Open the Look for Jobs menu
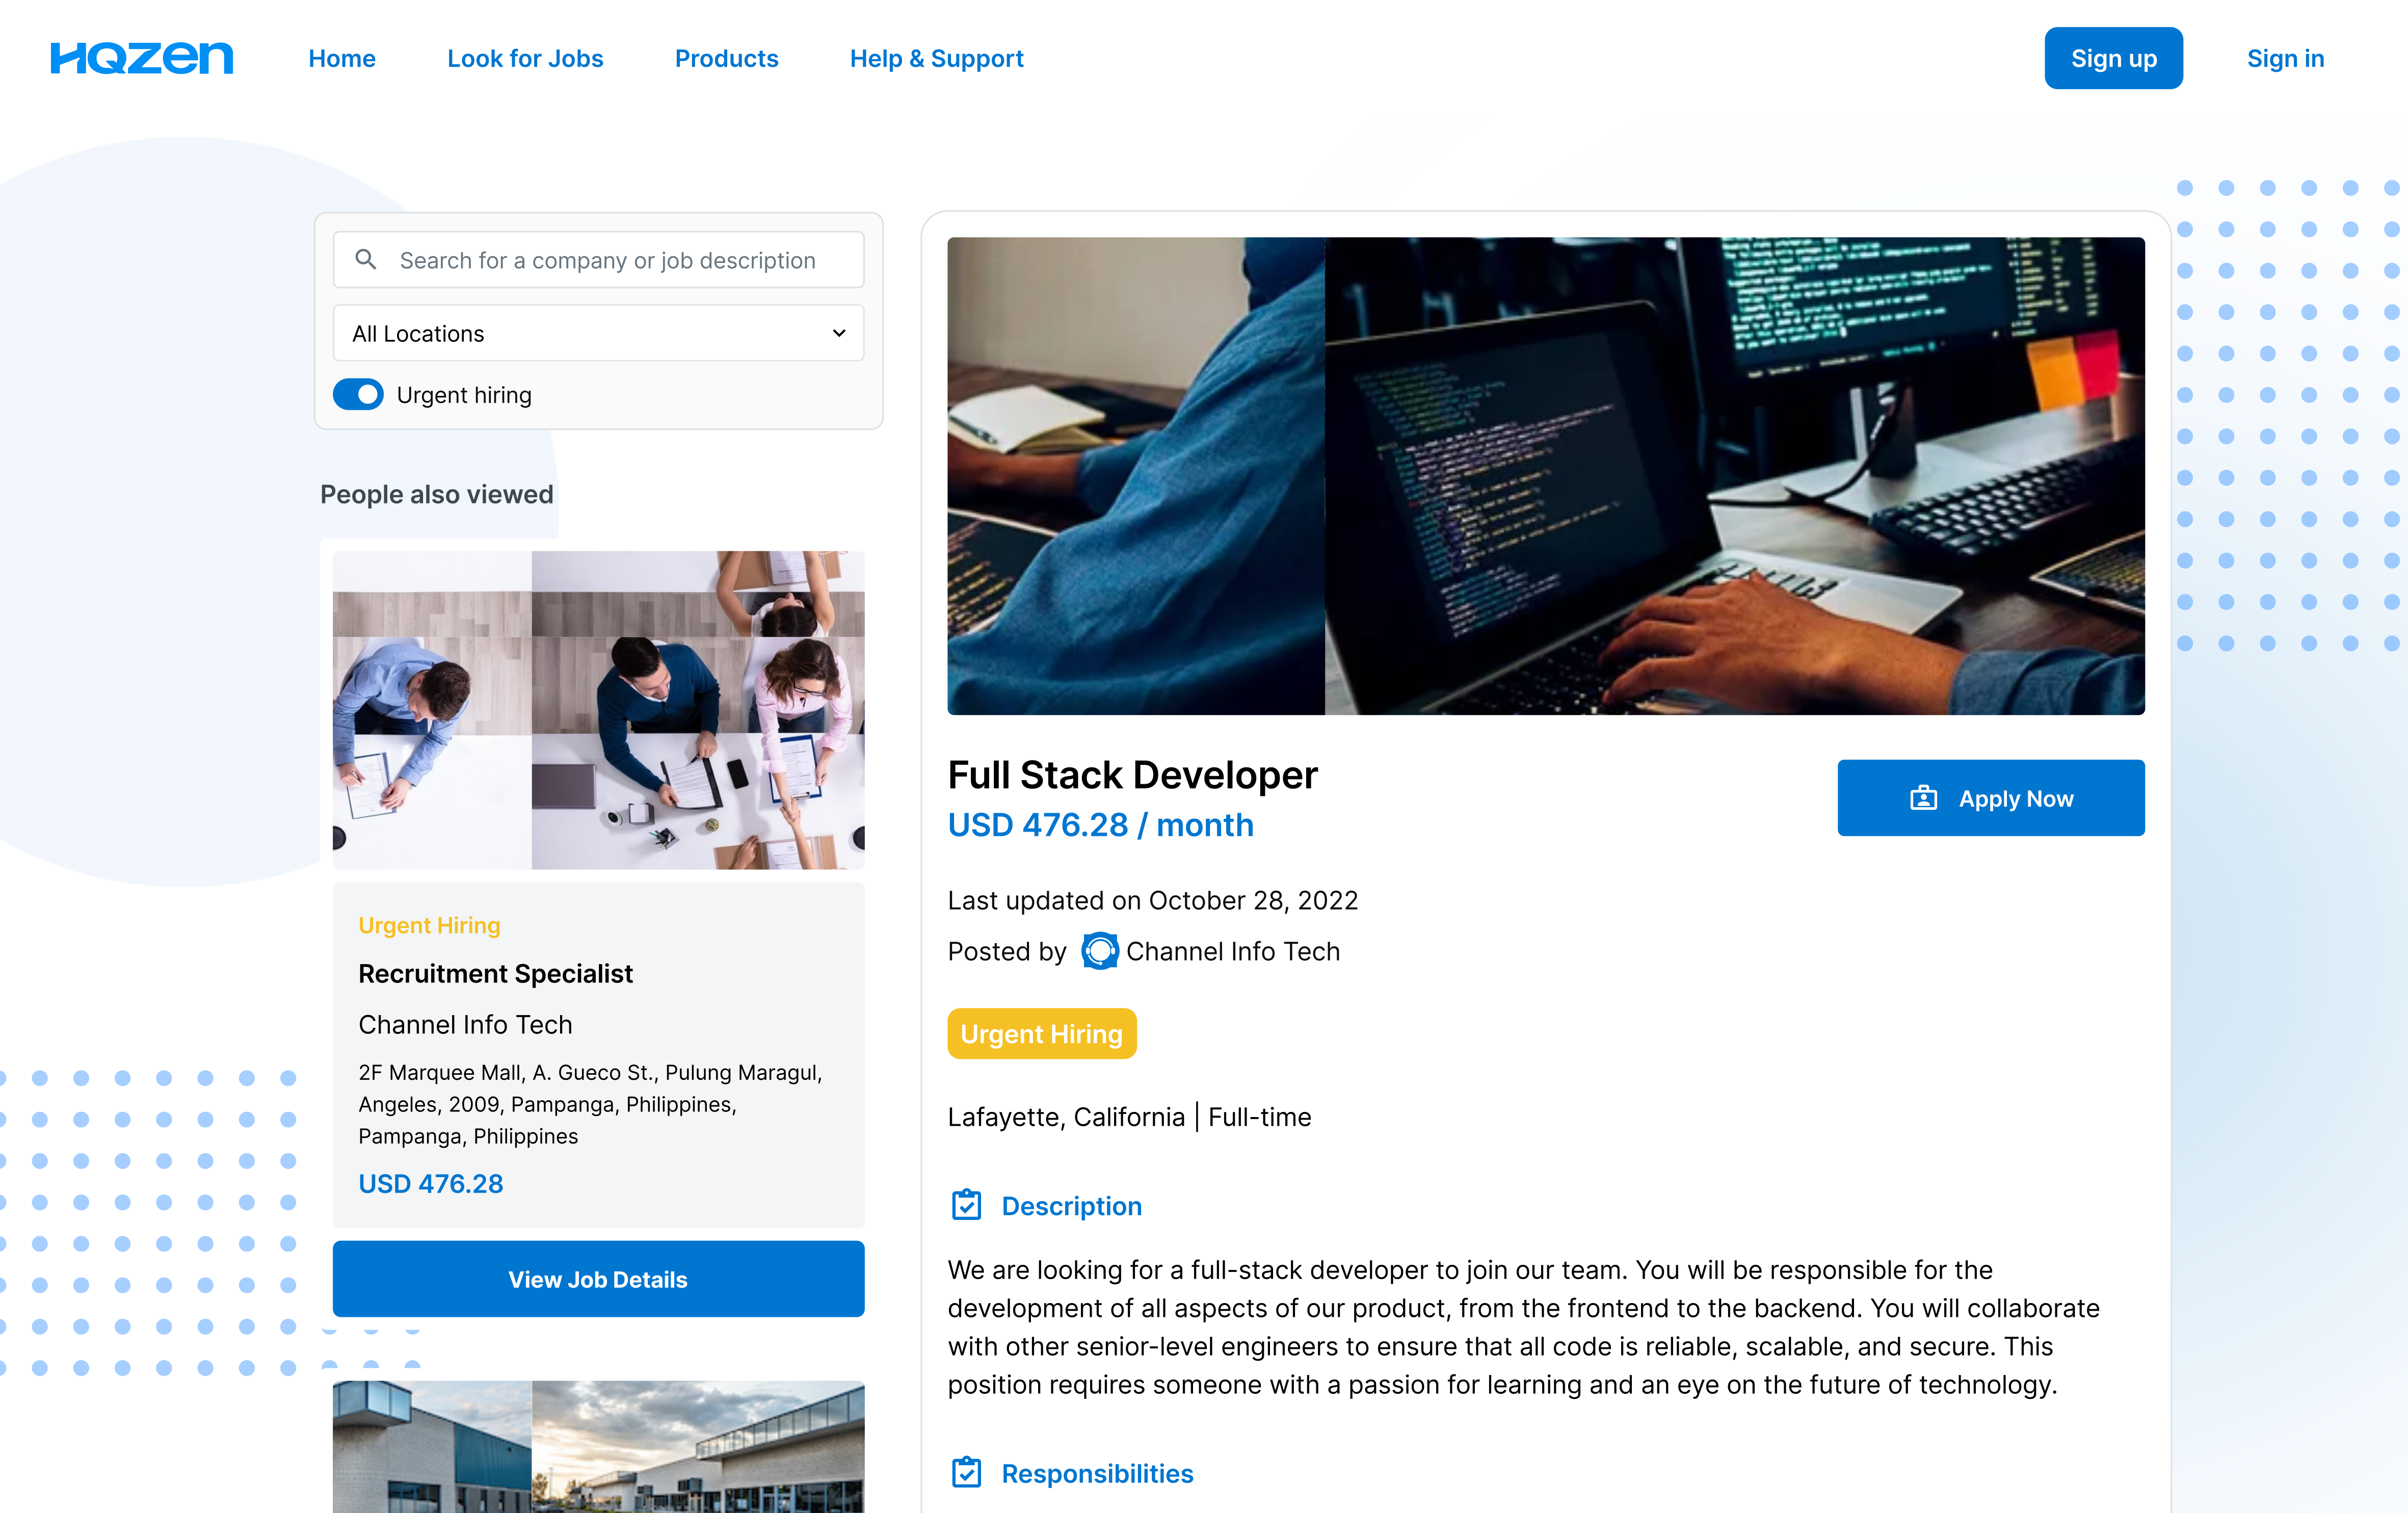 tap(525, 58)
